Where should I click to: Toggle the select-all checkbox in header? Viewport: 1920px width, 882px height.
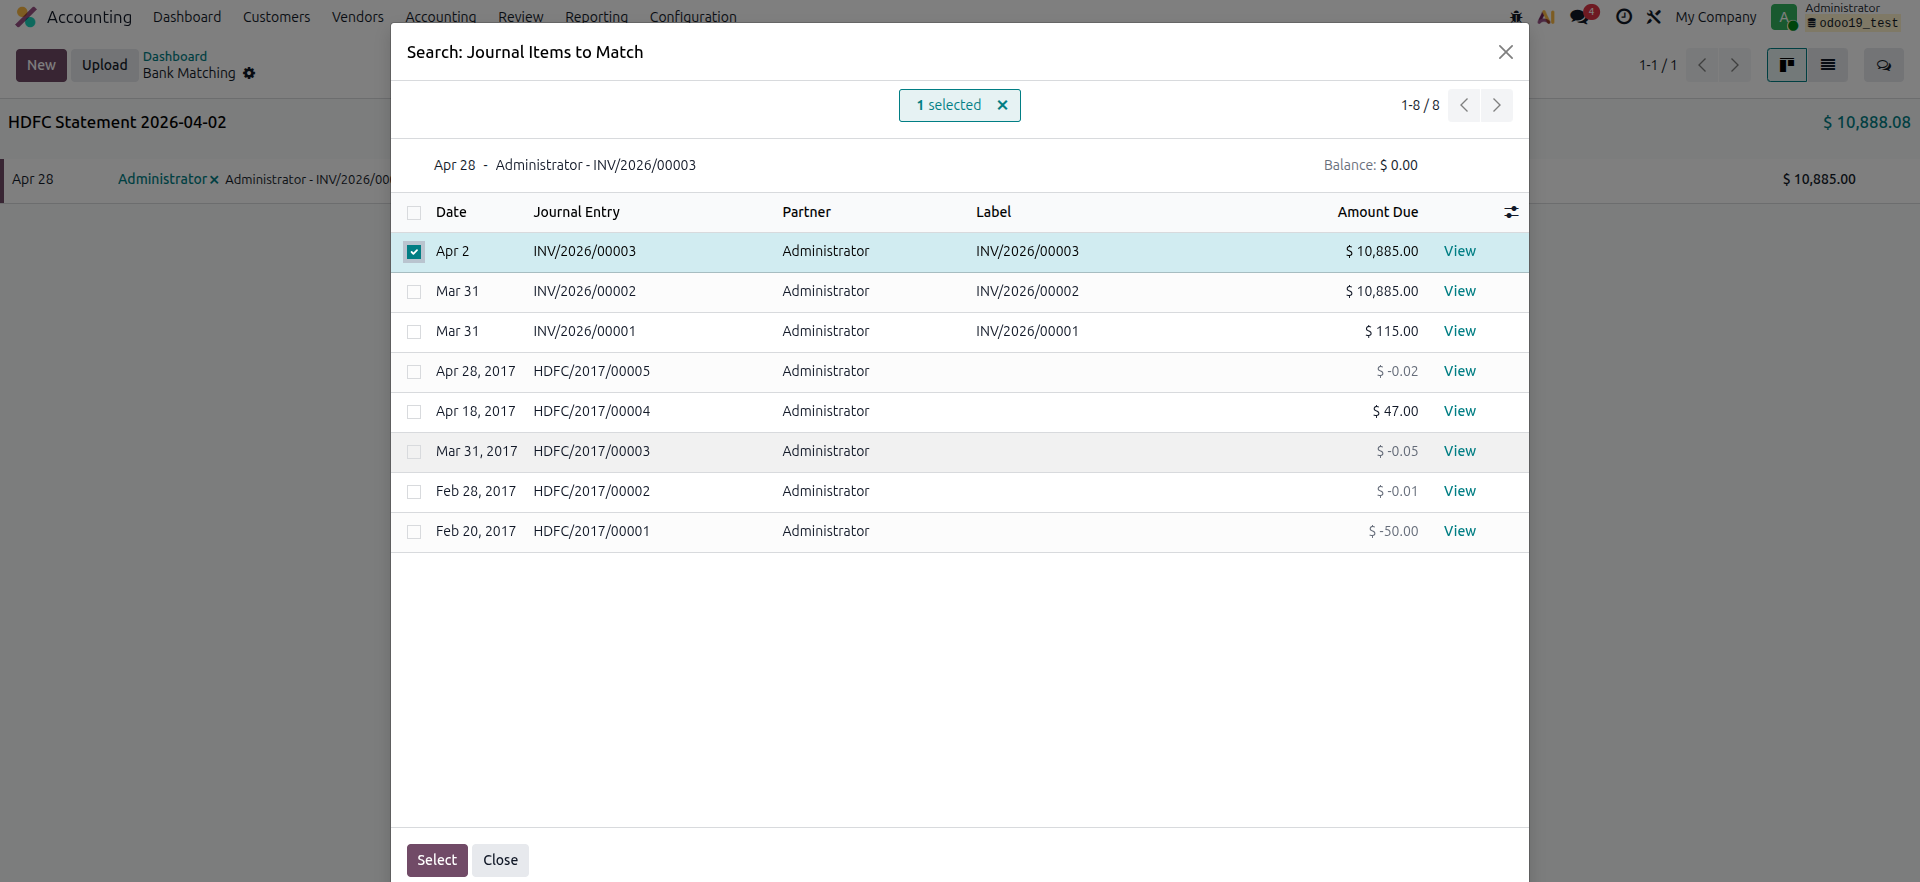point(414,212)
